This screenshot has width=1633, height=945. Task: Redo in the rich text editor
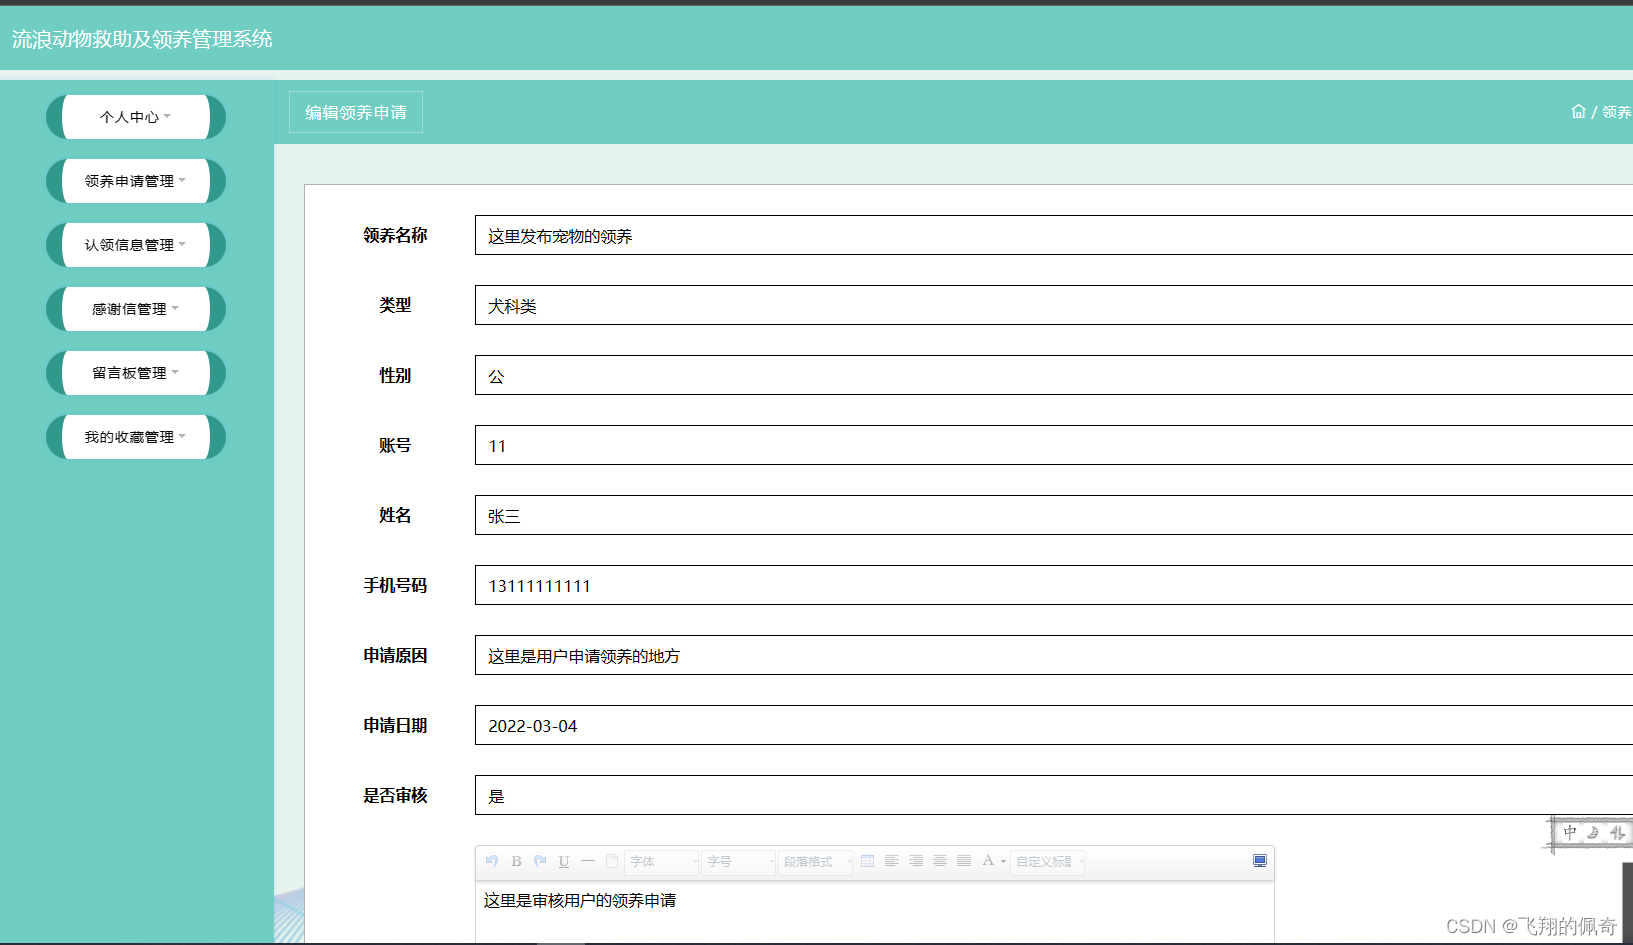click(x=540, y=861)
